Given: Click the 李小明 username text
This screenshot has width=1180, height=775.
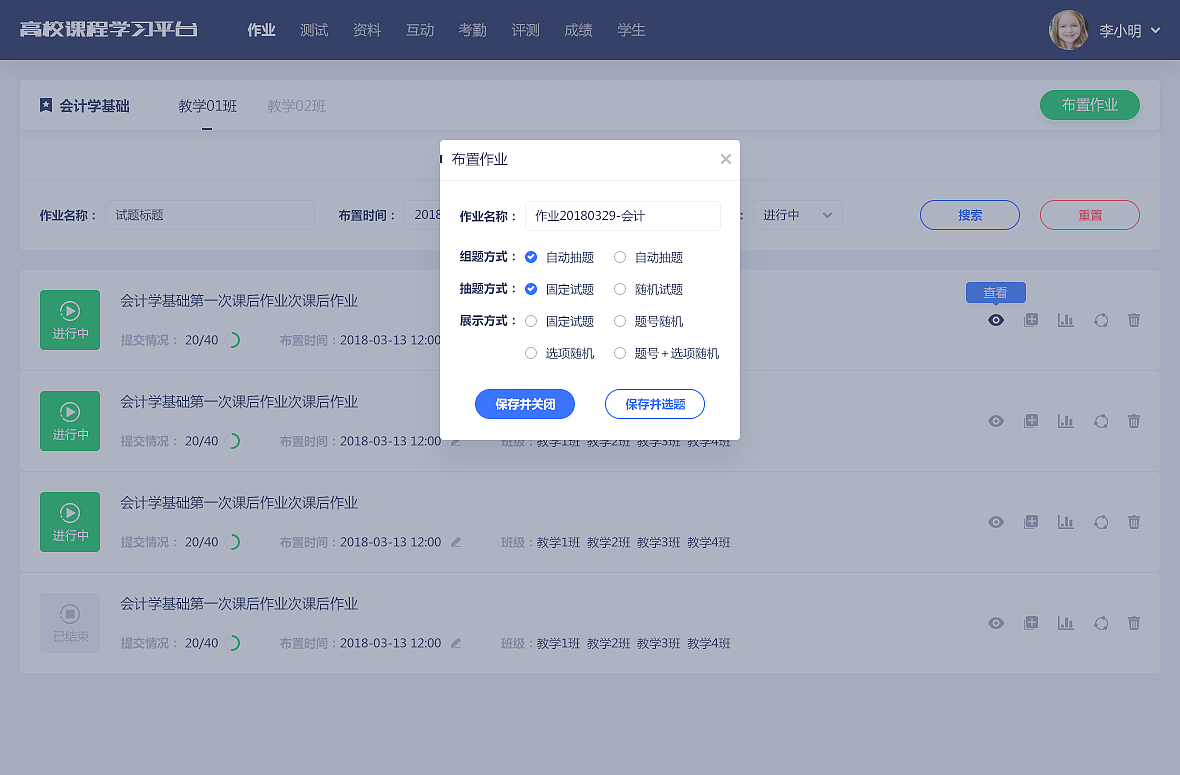Looking at the screenshot, I should click(1120, 31).
